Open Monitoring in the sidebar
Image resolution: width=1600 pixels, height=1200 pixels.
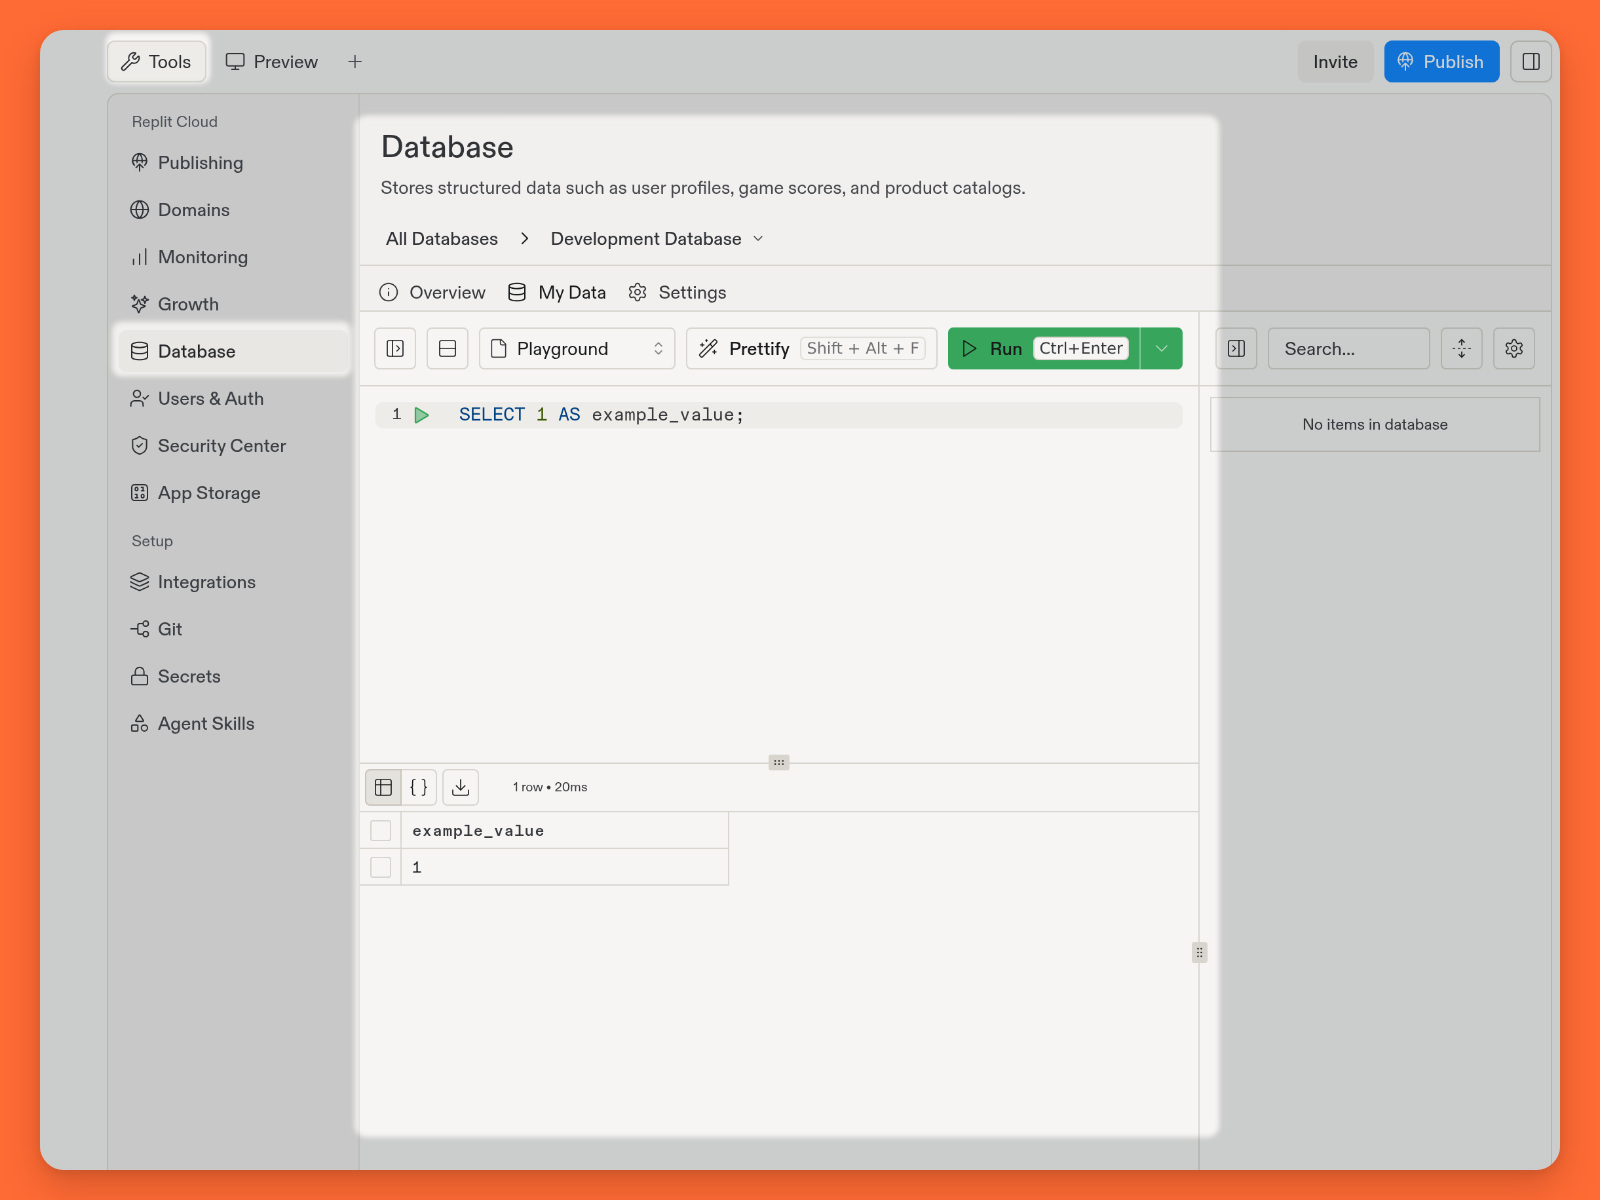coord(232,257)
